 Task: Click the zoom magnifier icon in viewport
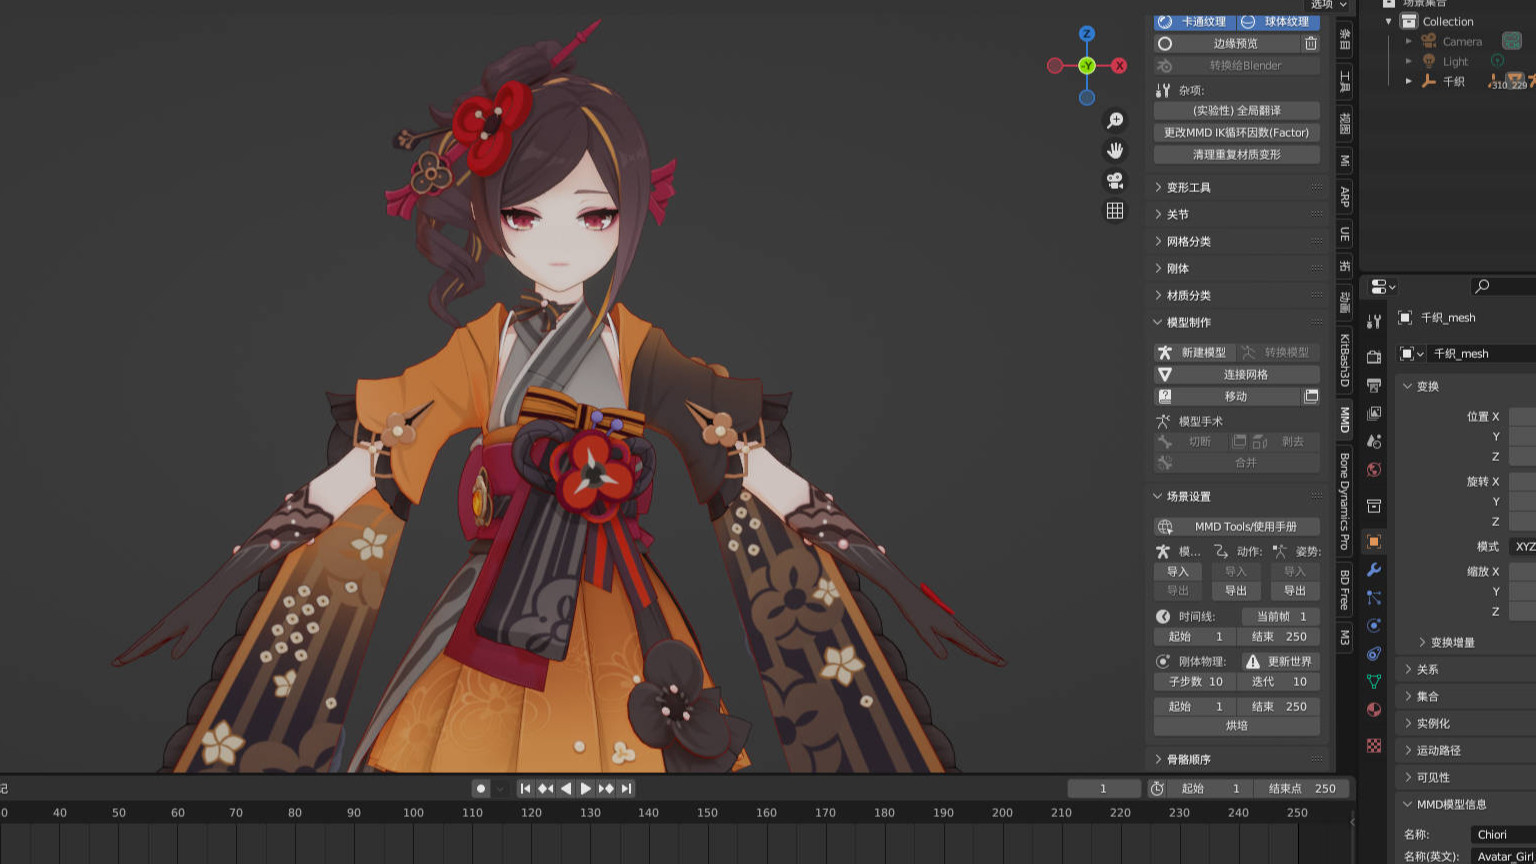(1114, 121)
